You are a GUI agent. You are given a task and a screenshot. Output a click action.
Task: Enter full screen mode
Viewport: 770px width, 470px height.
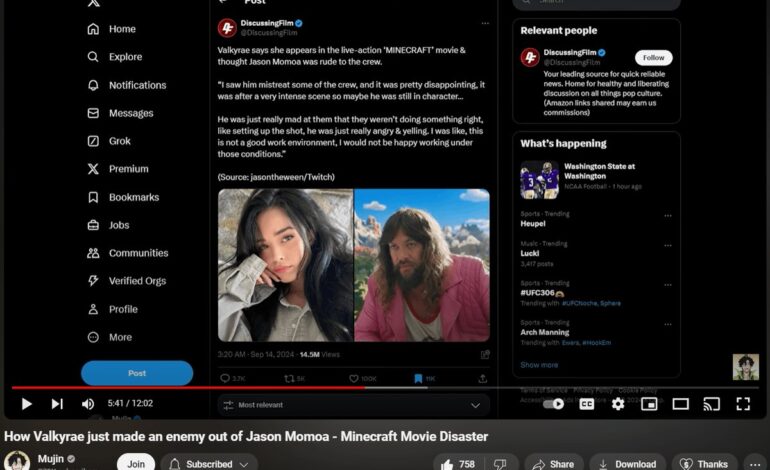[x=743, y=404]
